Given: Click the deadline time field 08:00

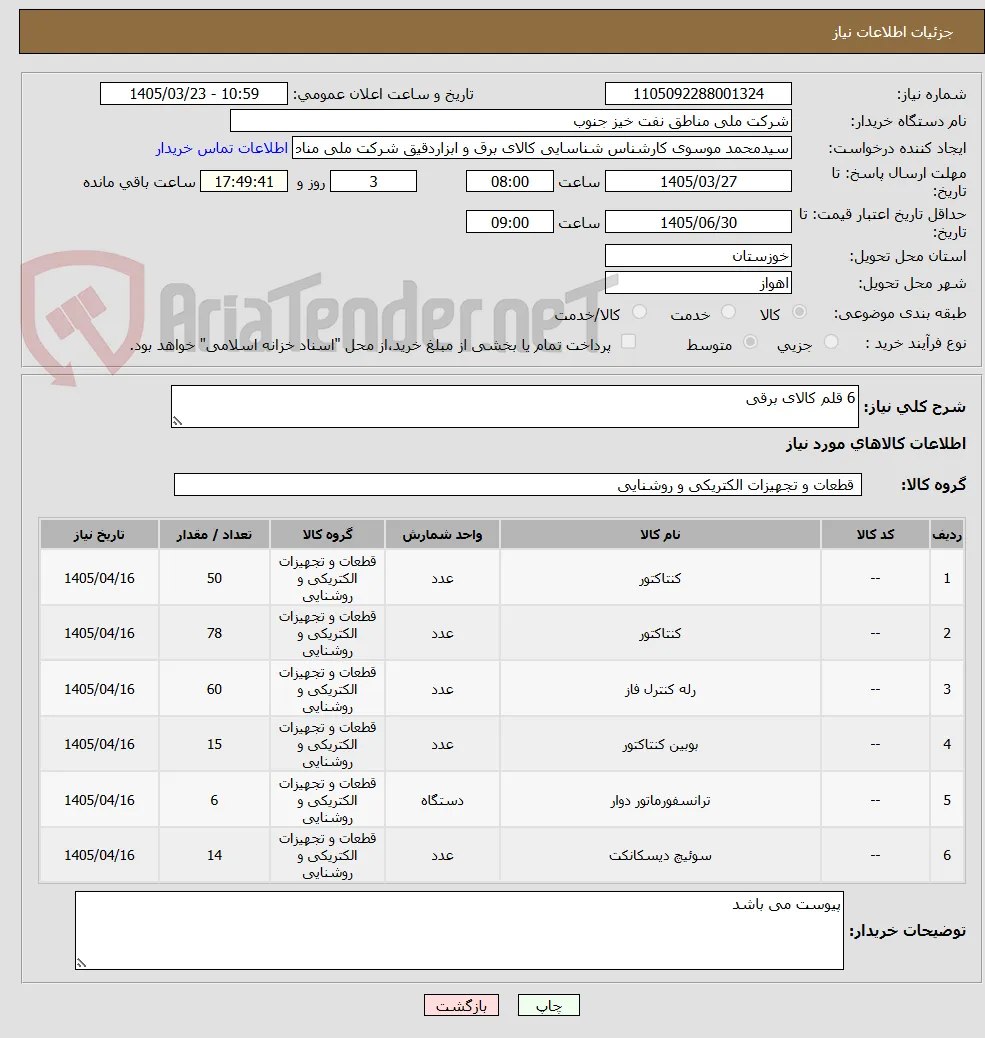Looking at the screenshot, I should (x=510, y=181).
